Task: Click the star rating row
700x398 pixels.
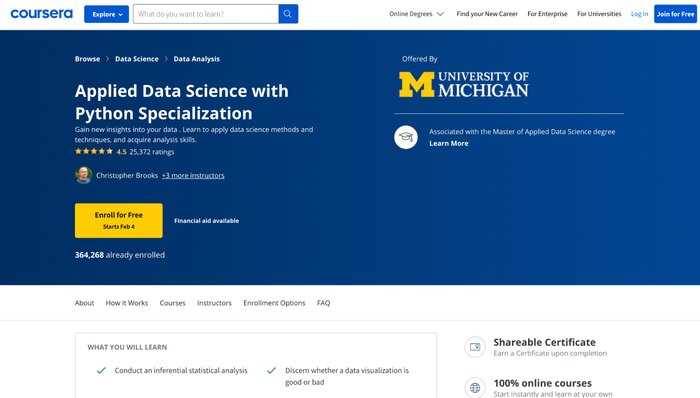Action: (x=94, y=152)
